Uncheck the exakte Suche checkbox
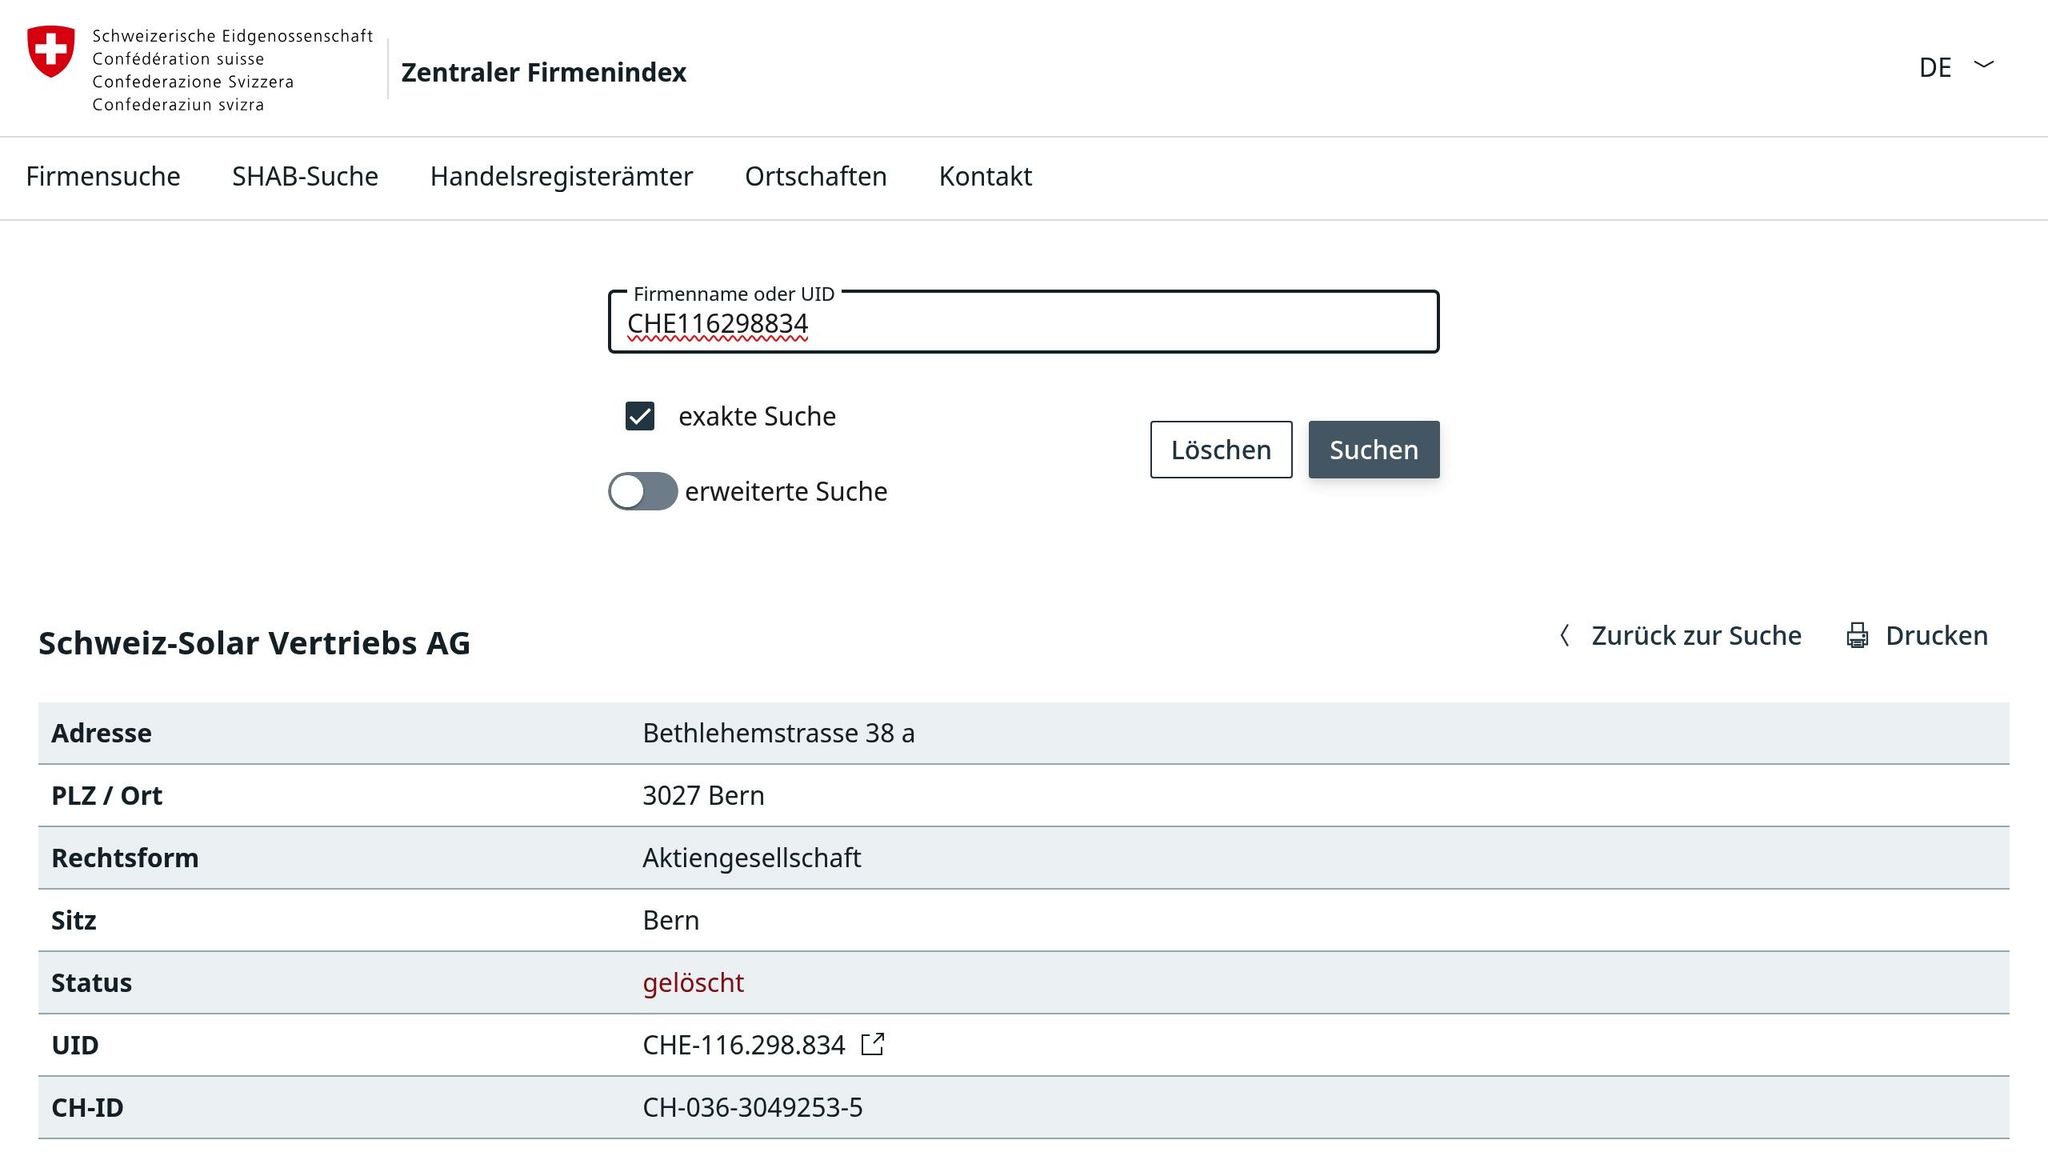This screenshot has height=1152, width=2048. tap(640, 416)
